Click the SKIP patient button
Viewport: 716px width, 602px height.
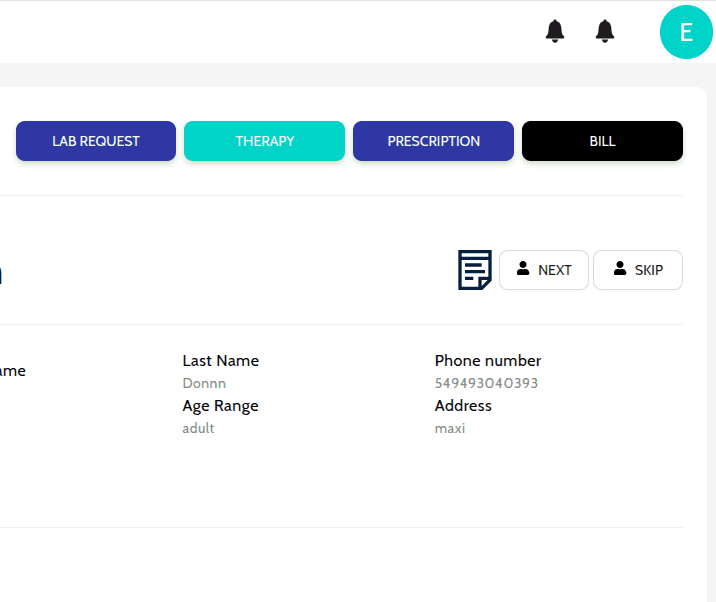coord(638,270)
